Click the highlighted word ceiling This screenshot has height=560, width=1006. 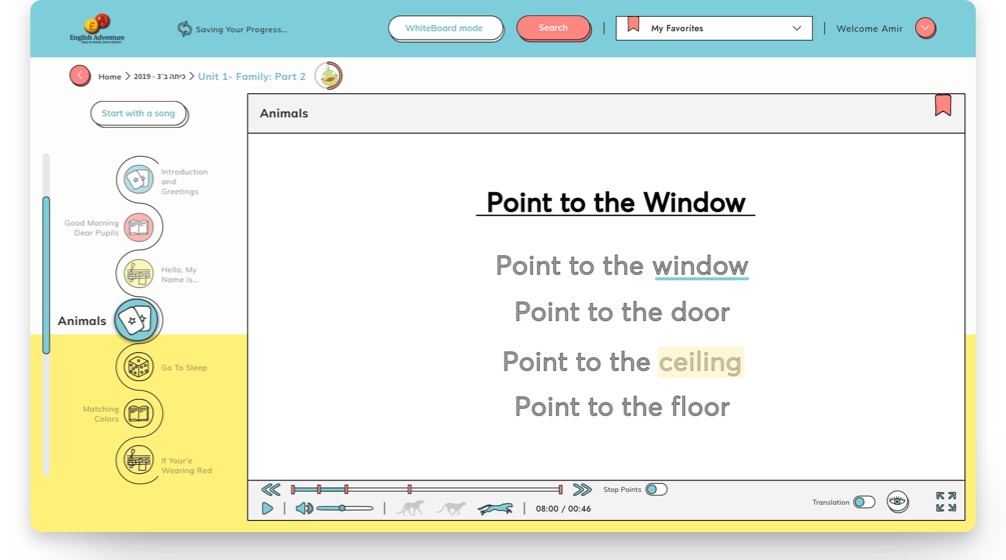coord(700,362)
